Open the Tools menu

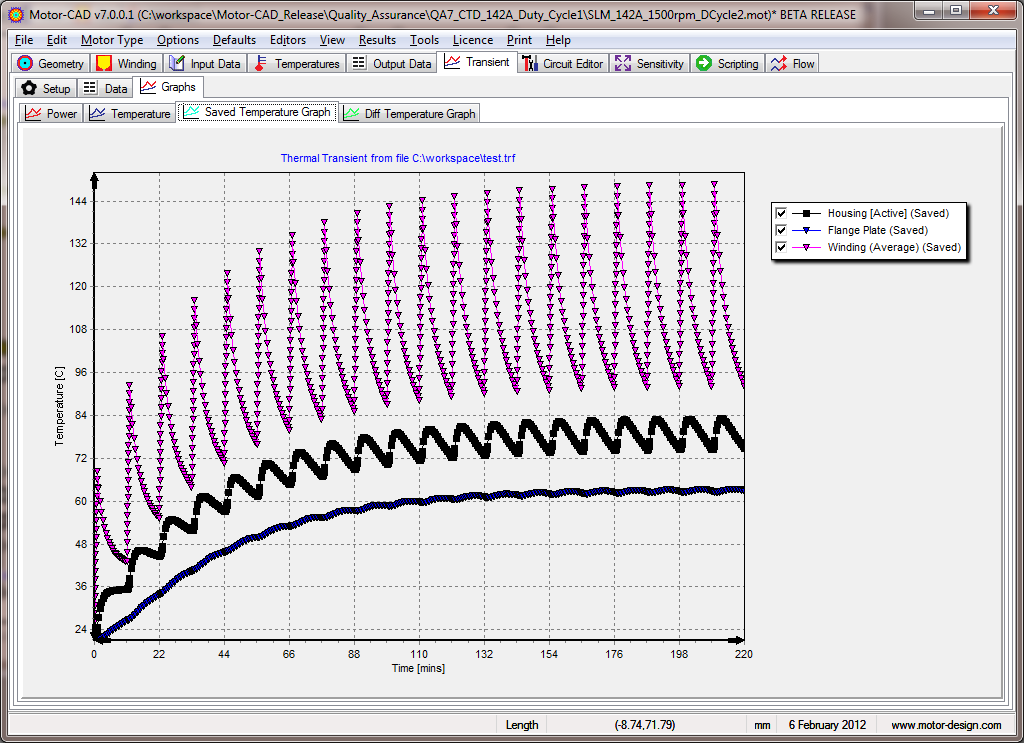[x=424, y=40]
